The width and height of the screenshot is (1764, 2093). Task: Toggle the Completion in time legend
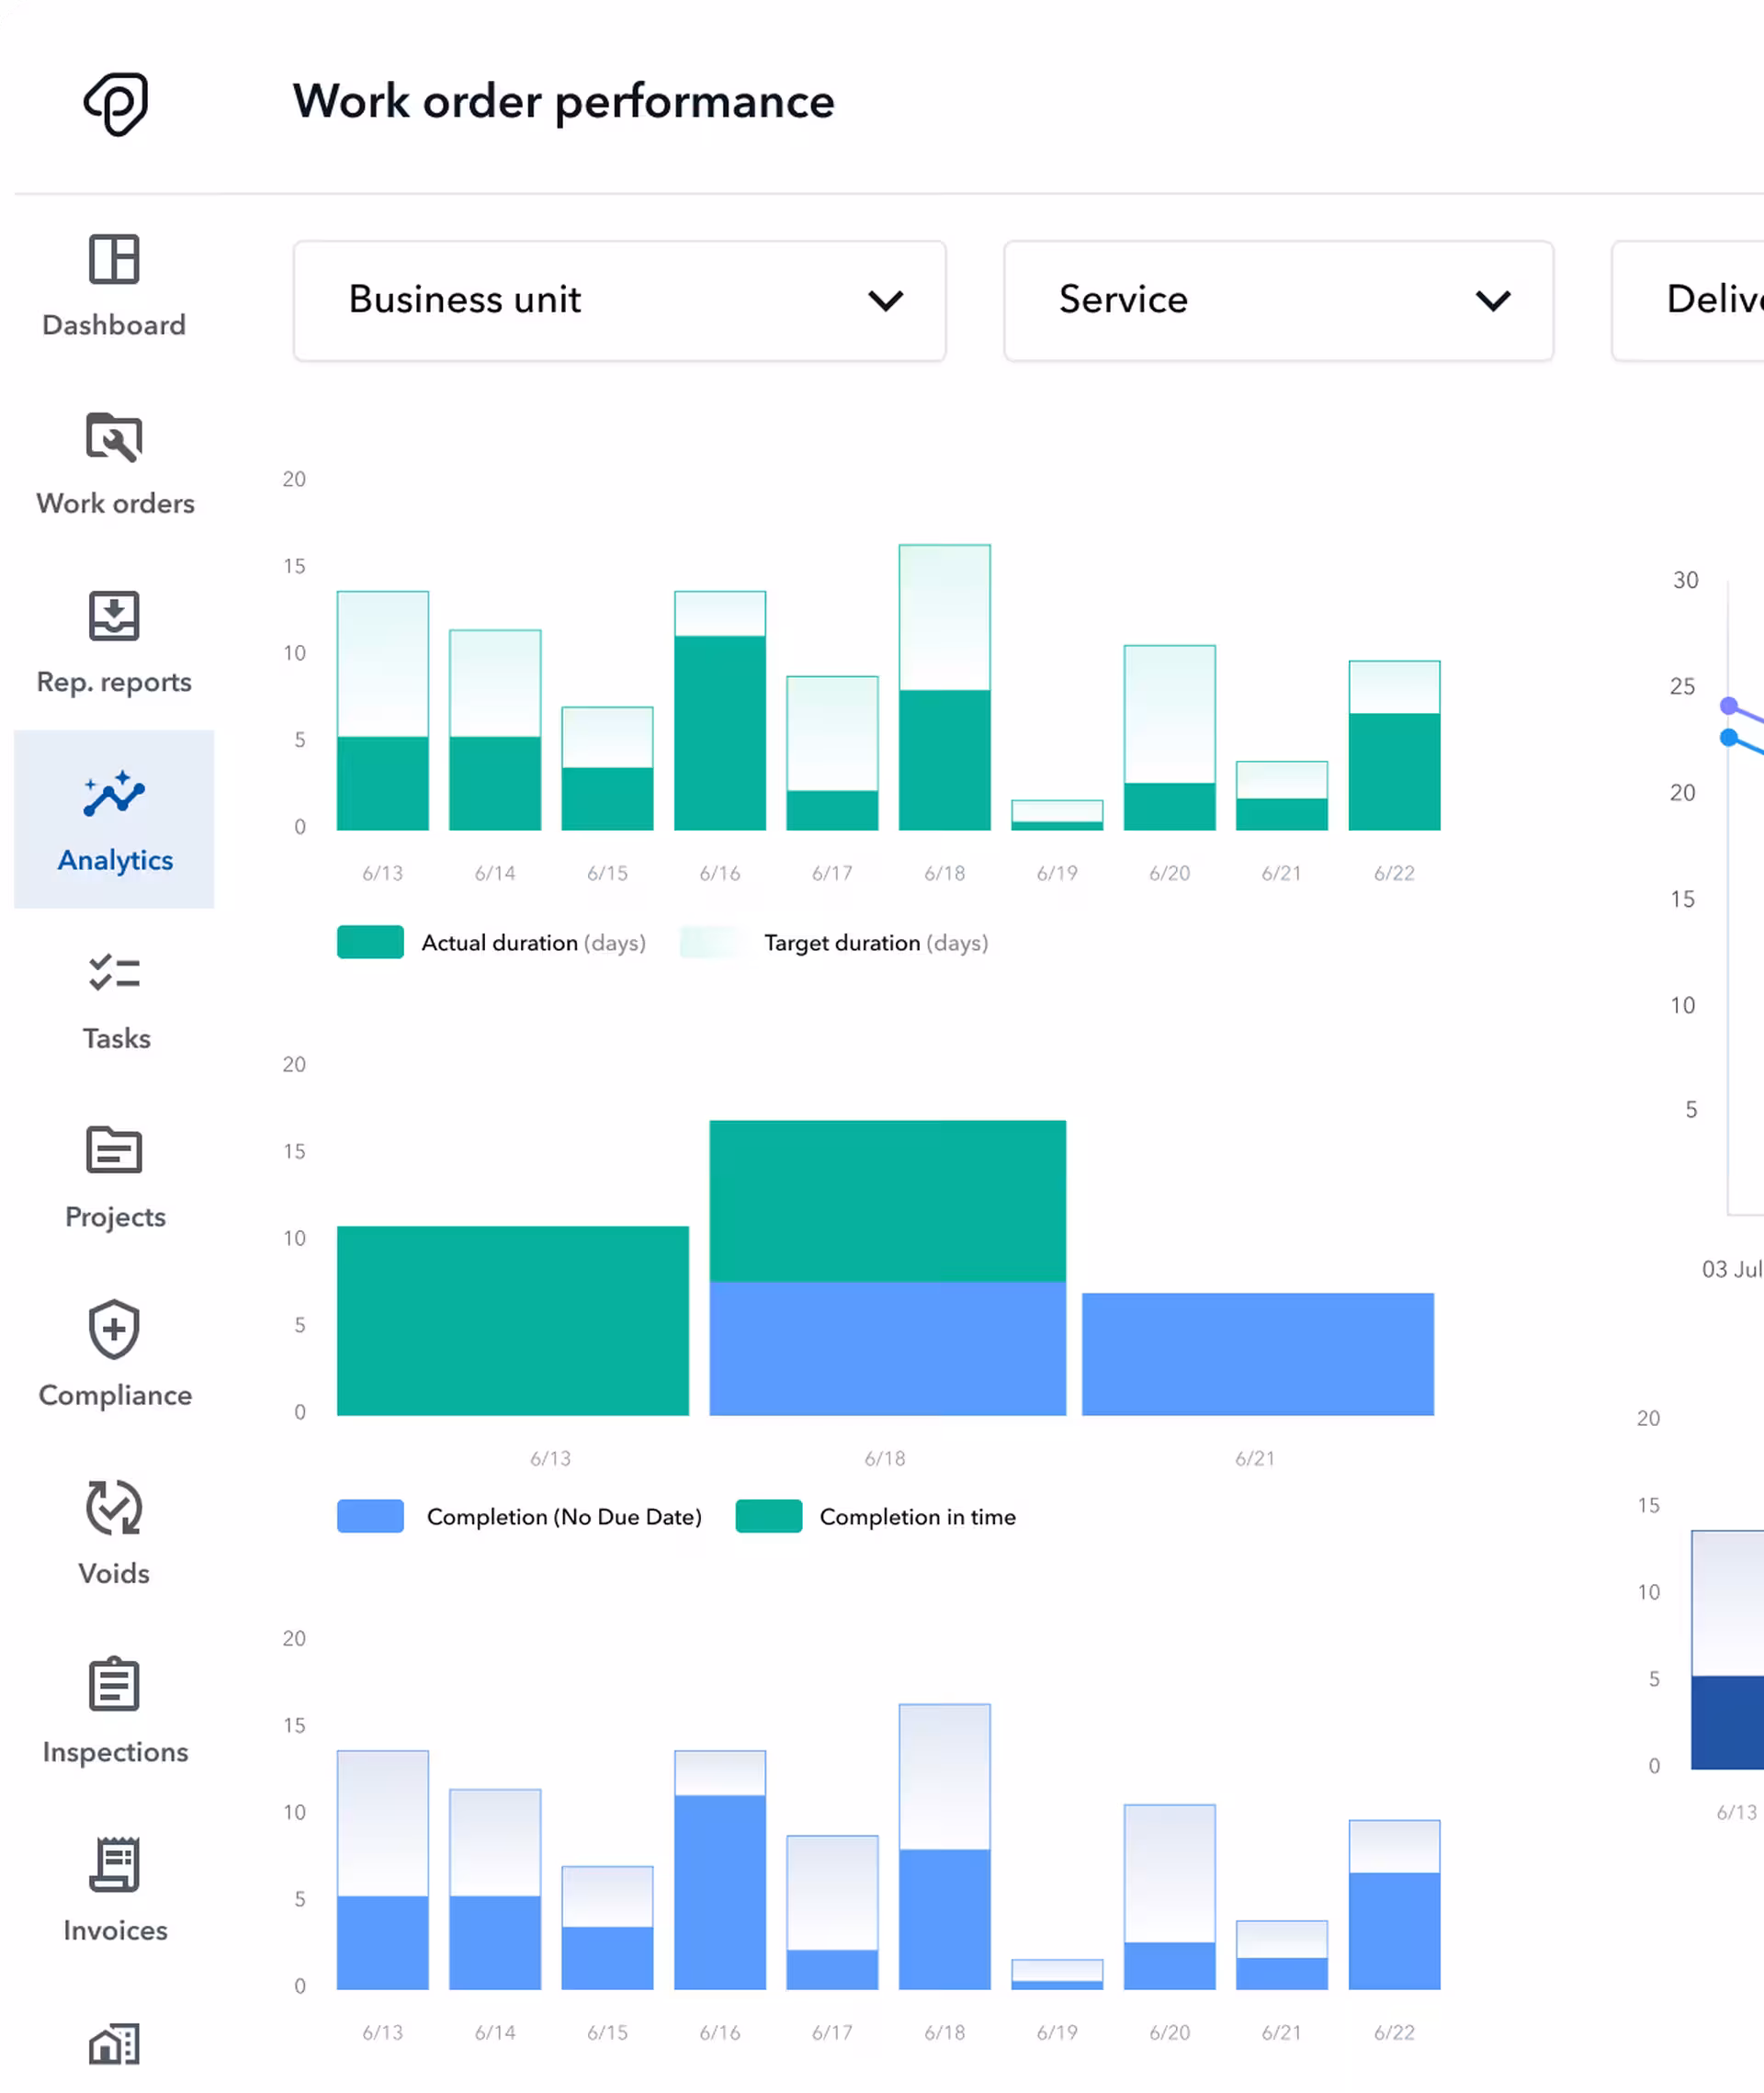[768, 1516]
